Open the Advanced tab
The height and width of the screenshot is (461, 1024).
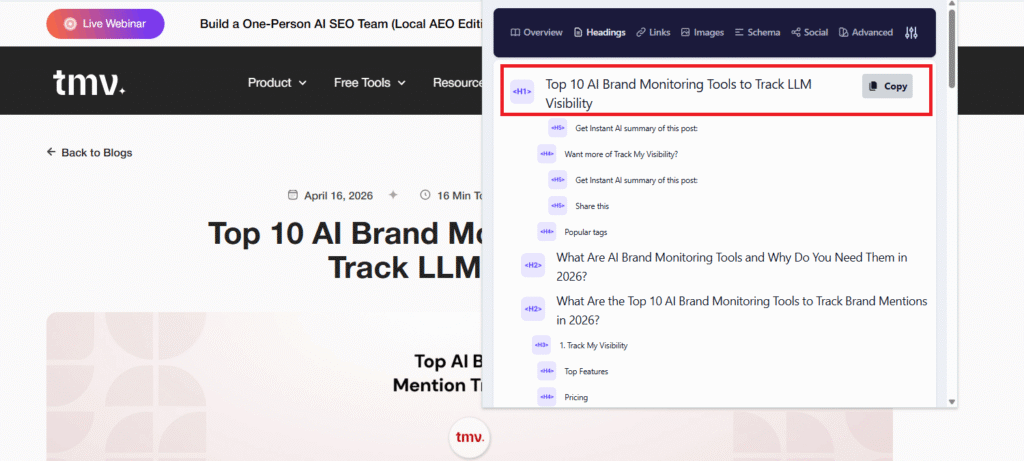865,32
